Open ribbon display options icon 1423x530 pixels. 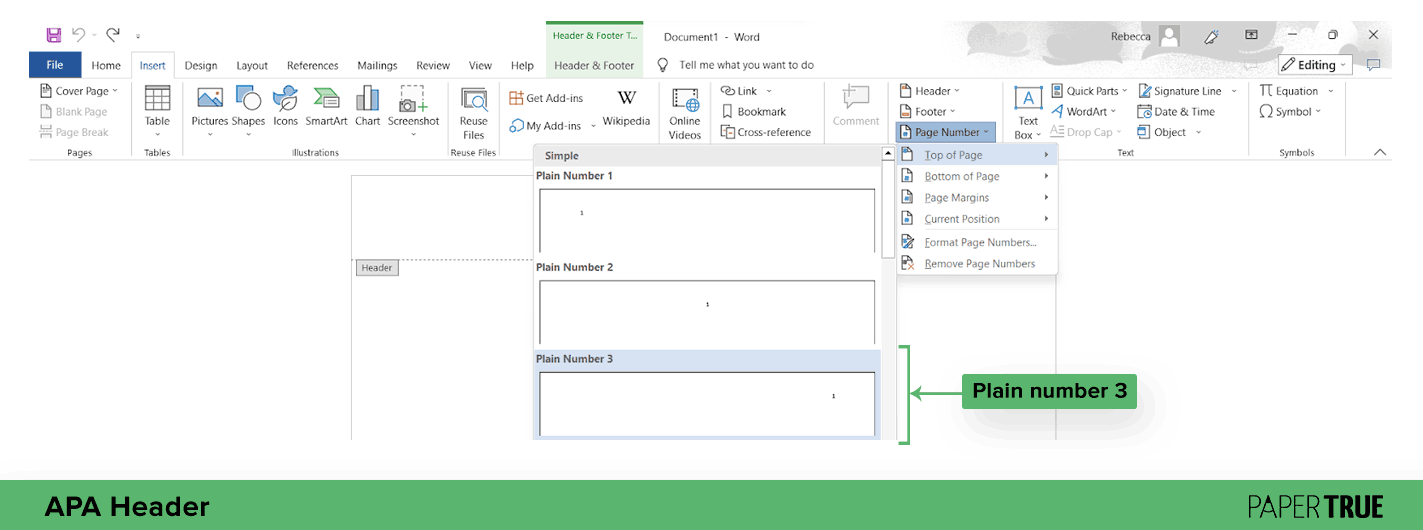[x=1251, y=35]
